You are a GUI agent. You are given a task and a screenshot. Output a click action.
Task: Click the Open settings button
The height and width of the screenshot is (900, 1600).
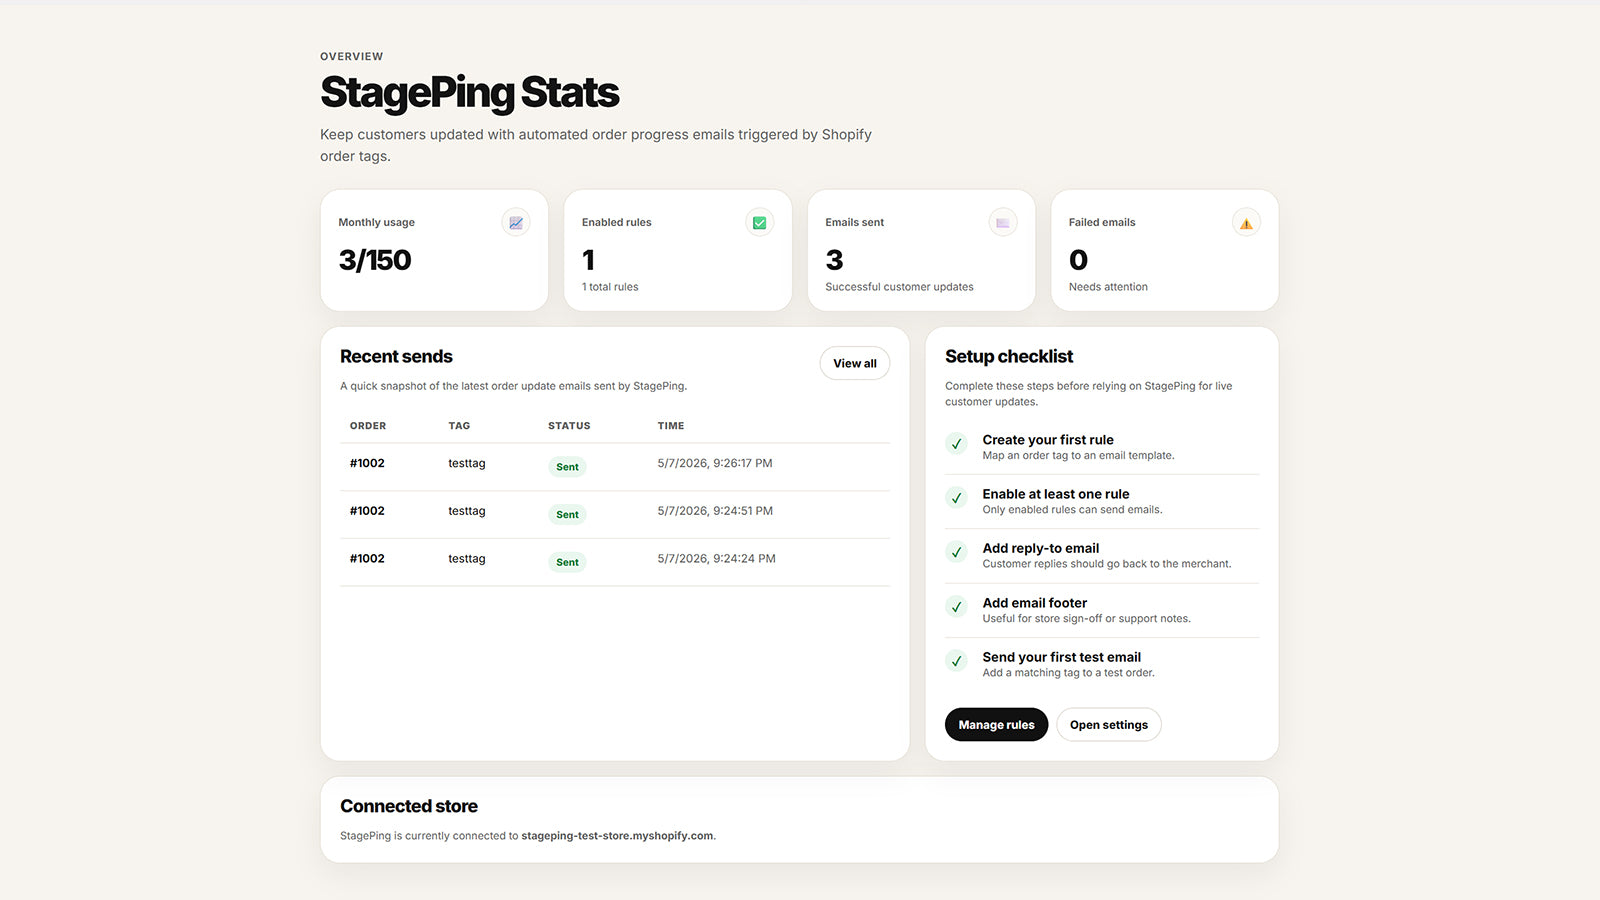click(1109, 725)
